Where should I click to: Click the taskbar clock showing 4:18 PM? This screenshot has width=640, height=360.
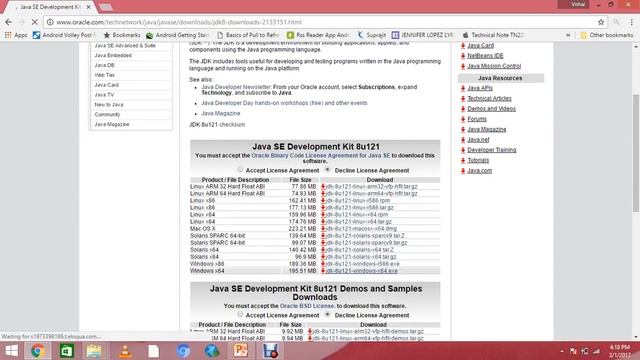pos(620,351)
